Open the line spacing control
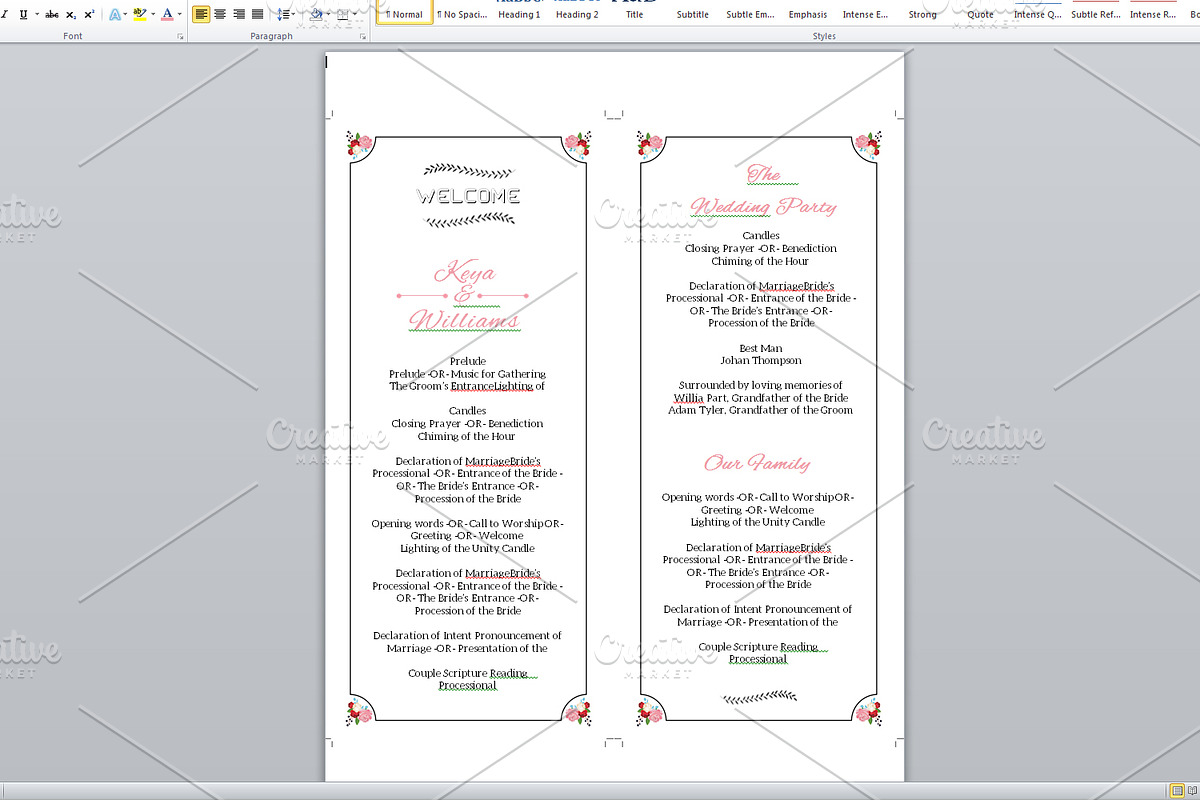Screen dimensions: 1200x800 (285, 14)
